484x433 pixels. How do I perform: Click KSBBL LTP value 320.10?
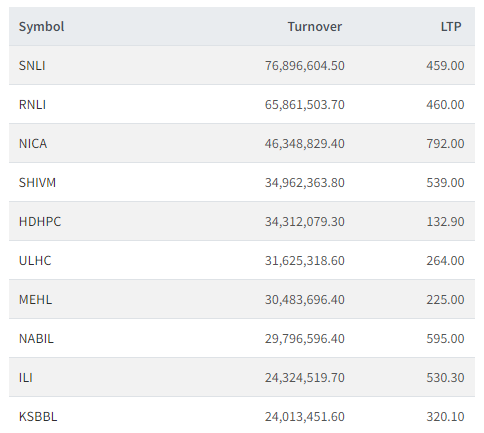[445, 417]
